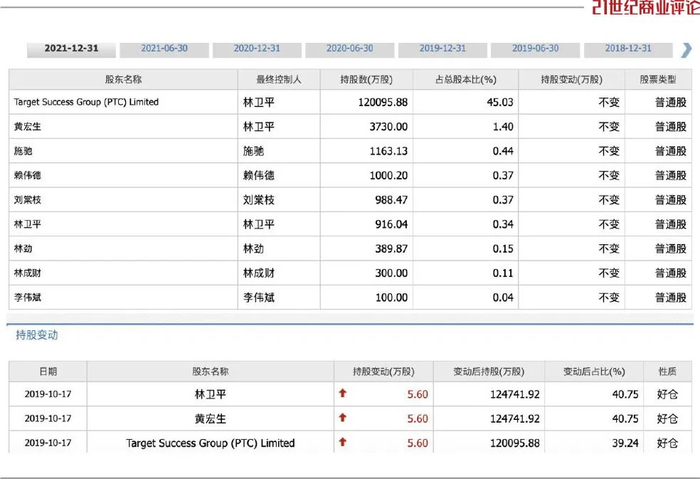The image size is (700, 479).
Task: Switch to the 2021-06-30 tab
Action: (x=166, y=49)
